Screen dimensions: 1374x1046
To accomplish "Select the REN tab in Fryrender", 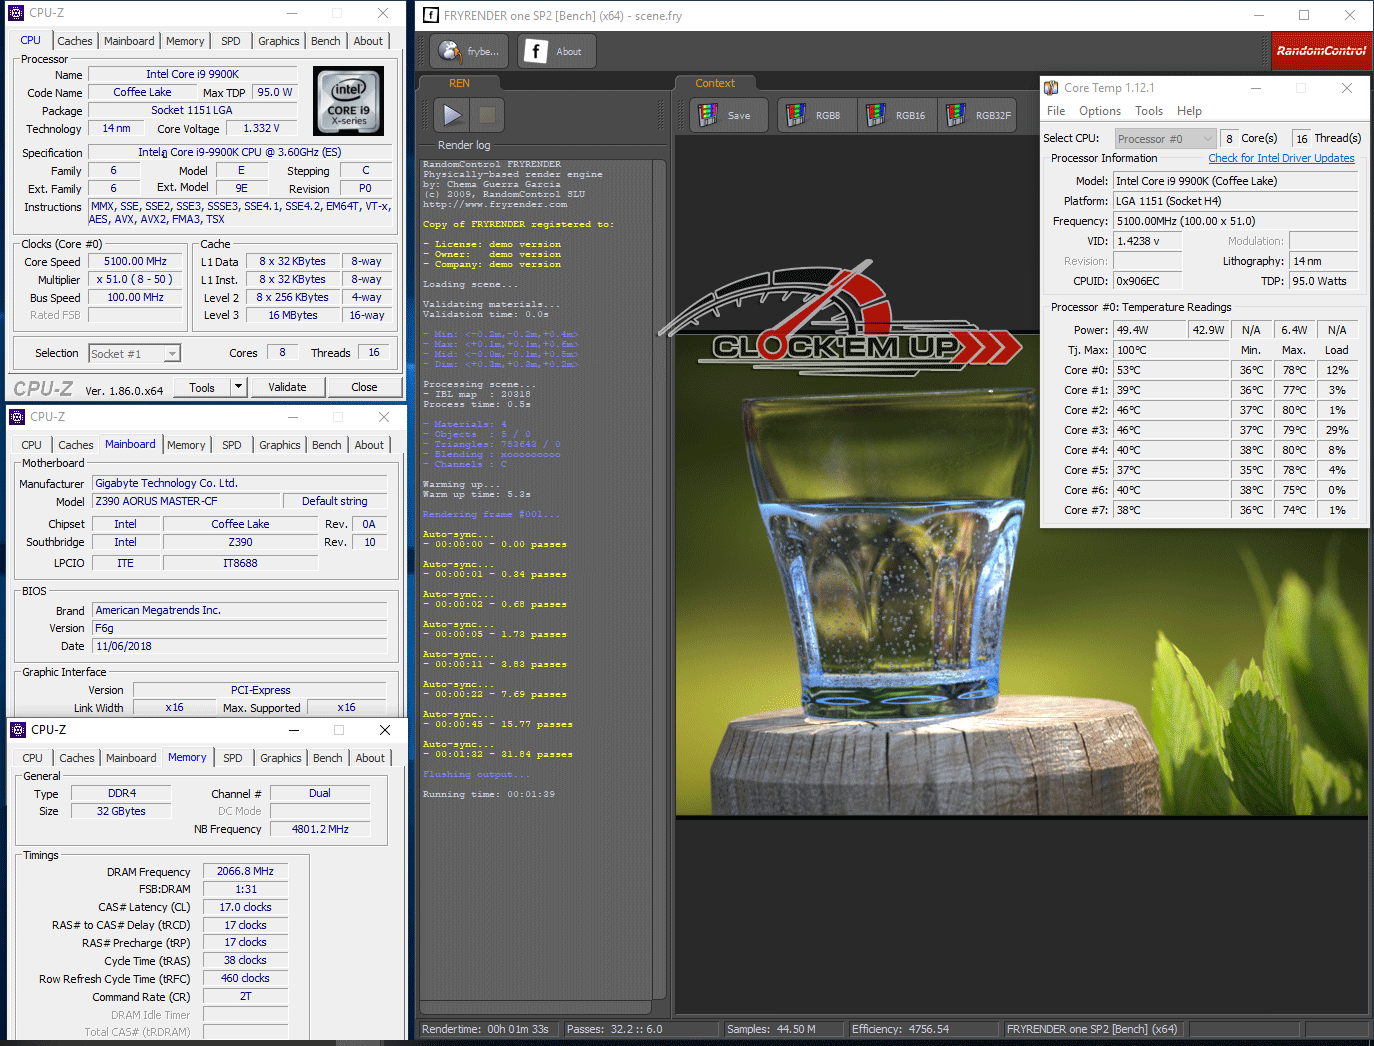I will coord(459,84).
